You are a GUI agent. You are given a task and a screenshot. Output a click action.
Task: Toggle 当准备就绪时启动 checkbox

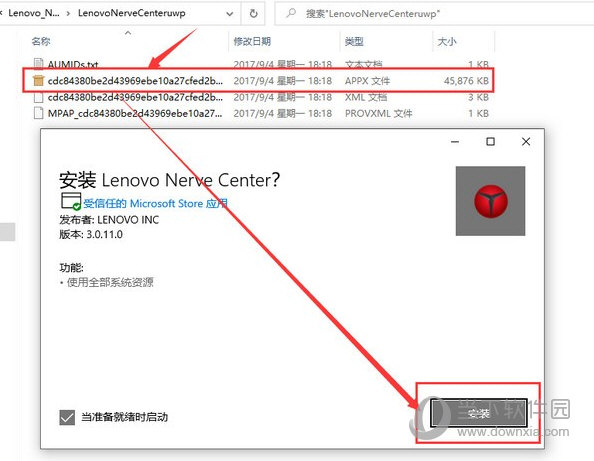click(67, 417)
